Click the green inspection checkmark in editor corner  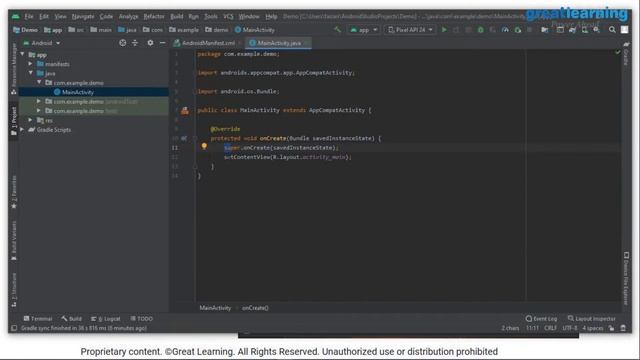[618, 52]
